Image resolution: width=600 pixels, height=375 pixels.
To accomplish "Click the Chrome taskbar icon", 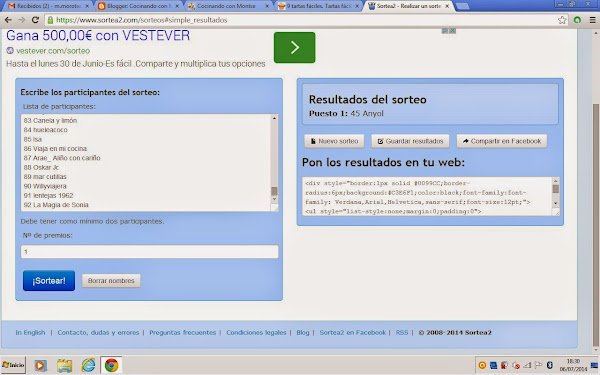I will click(x=111, y=365).
